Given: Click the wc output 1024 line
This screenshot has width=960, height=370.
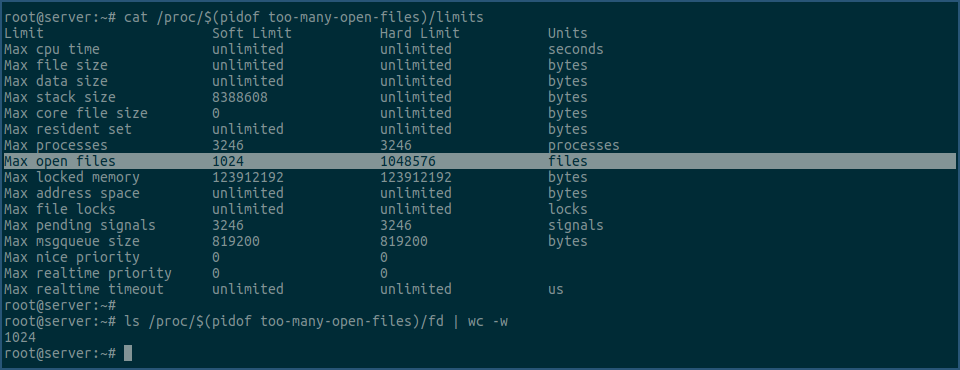Looking at the screenshot, I should (x=20, y=337).
